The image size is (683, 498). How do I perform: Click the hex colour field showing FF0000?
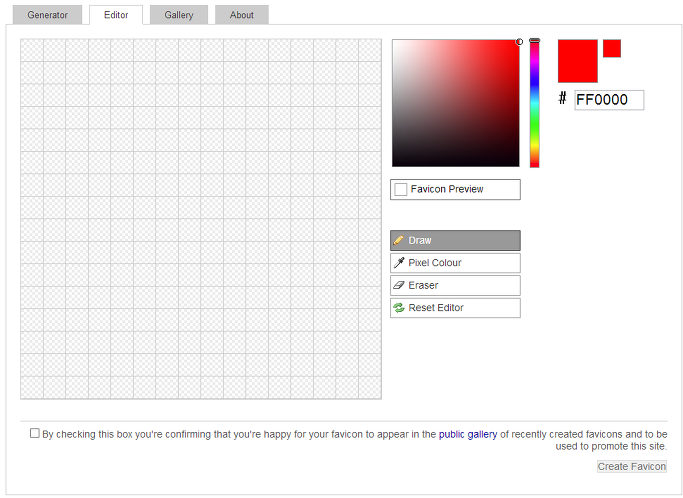point(609,100)
